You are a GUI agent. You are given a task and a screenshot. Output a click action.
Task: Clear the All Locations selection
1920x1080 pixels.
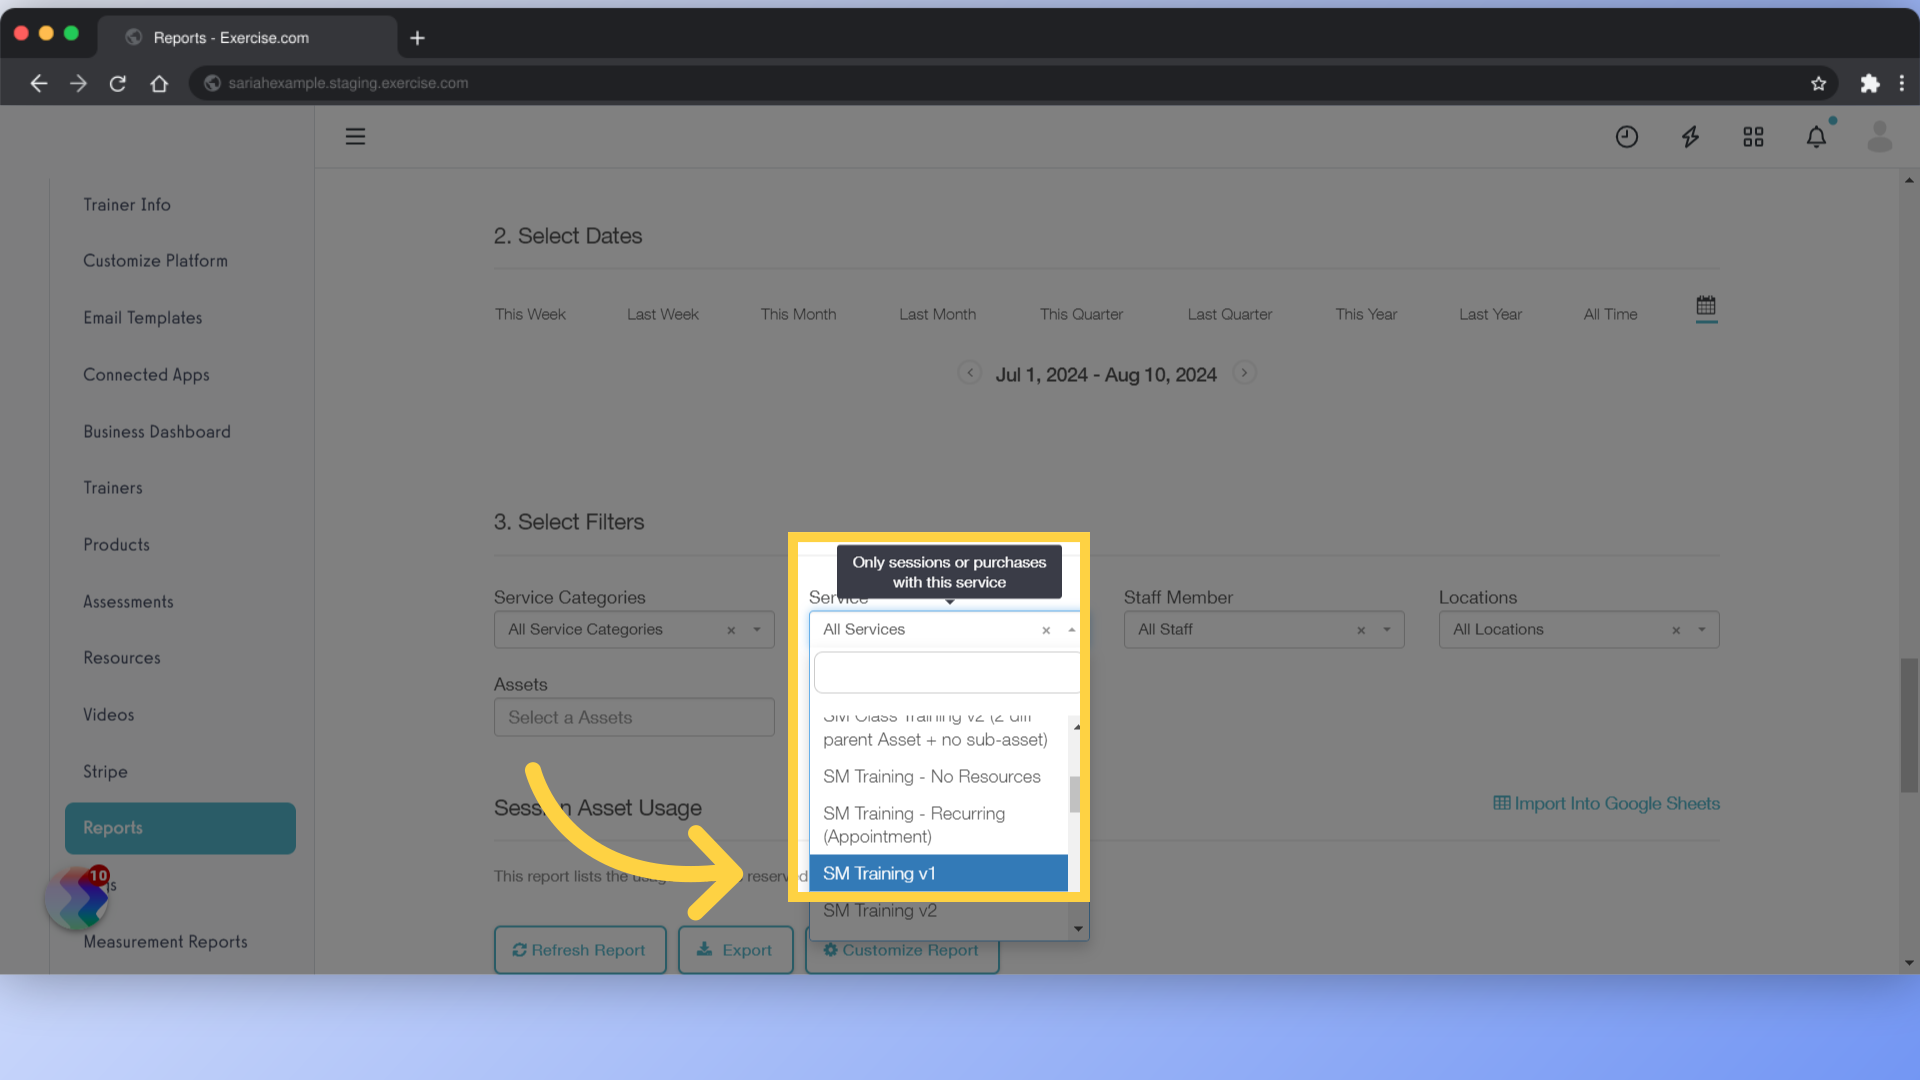pyautogui.click(x=1676, y=630)
